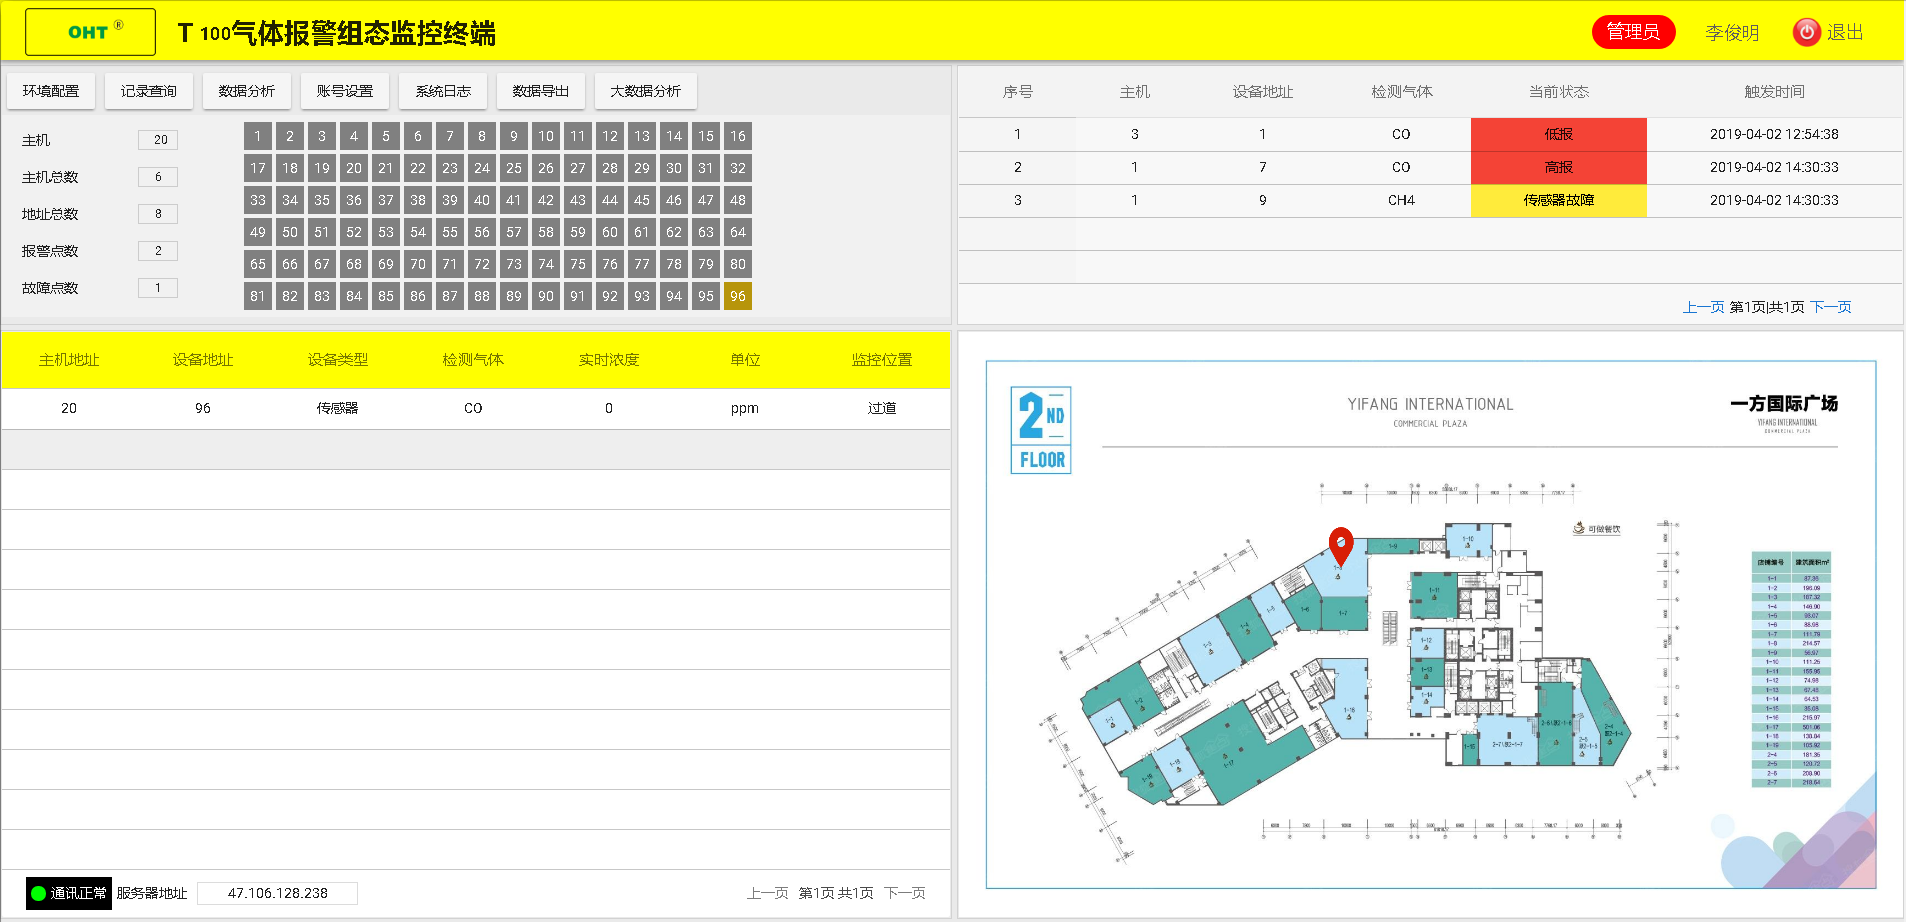Open 大数据分析 view
Image resolution: width=1906 pixels, height=922 pixels.
pyautogui.click(x=646, y=91)
